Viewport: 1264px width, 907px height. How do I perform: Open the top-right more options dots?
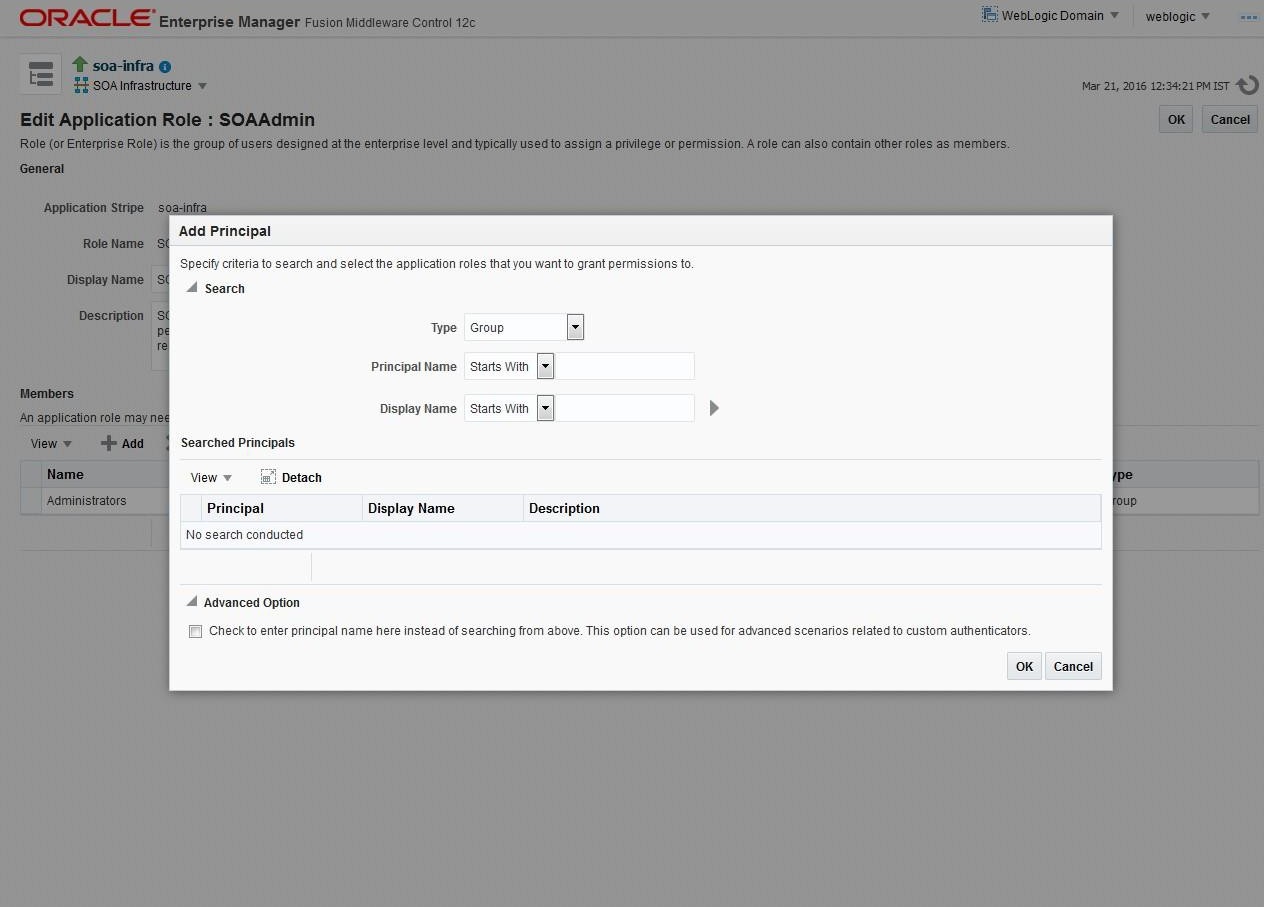click(x=1249, y=17)
